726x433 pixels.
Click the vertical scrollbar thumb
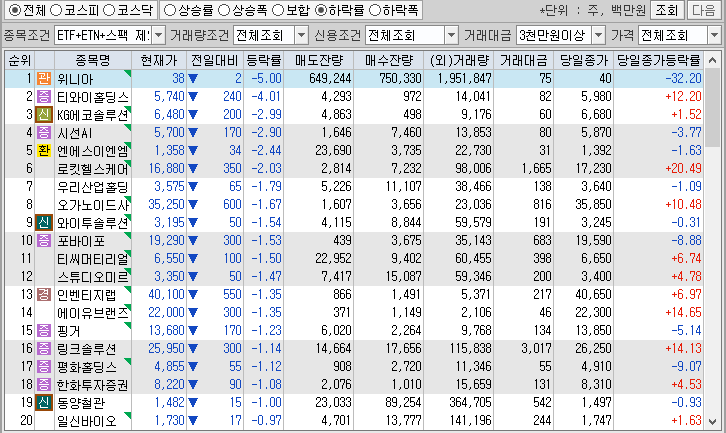[x=713, y=107]
